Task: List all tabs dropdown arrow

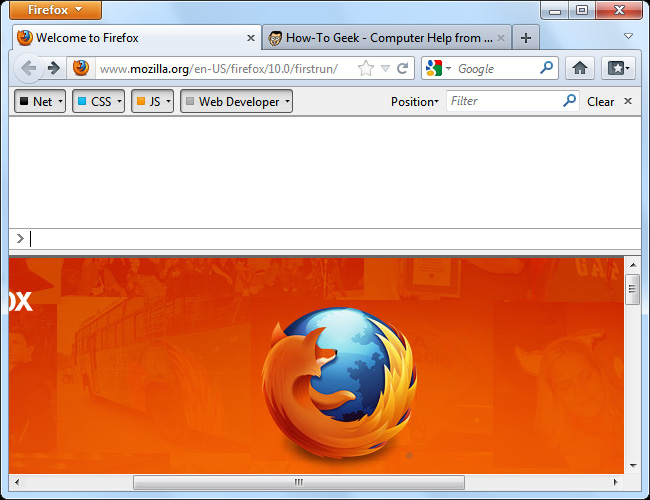Action: click(628, 36)
